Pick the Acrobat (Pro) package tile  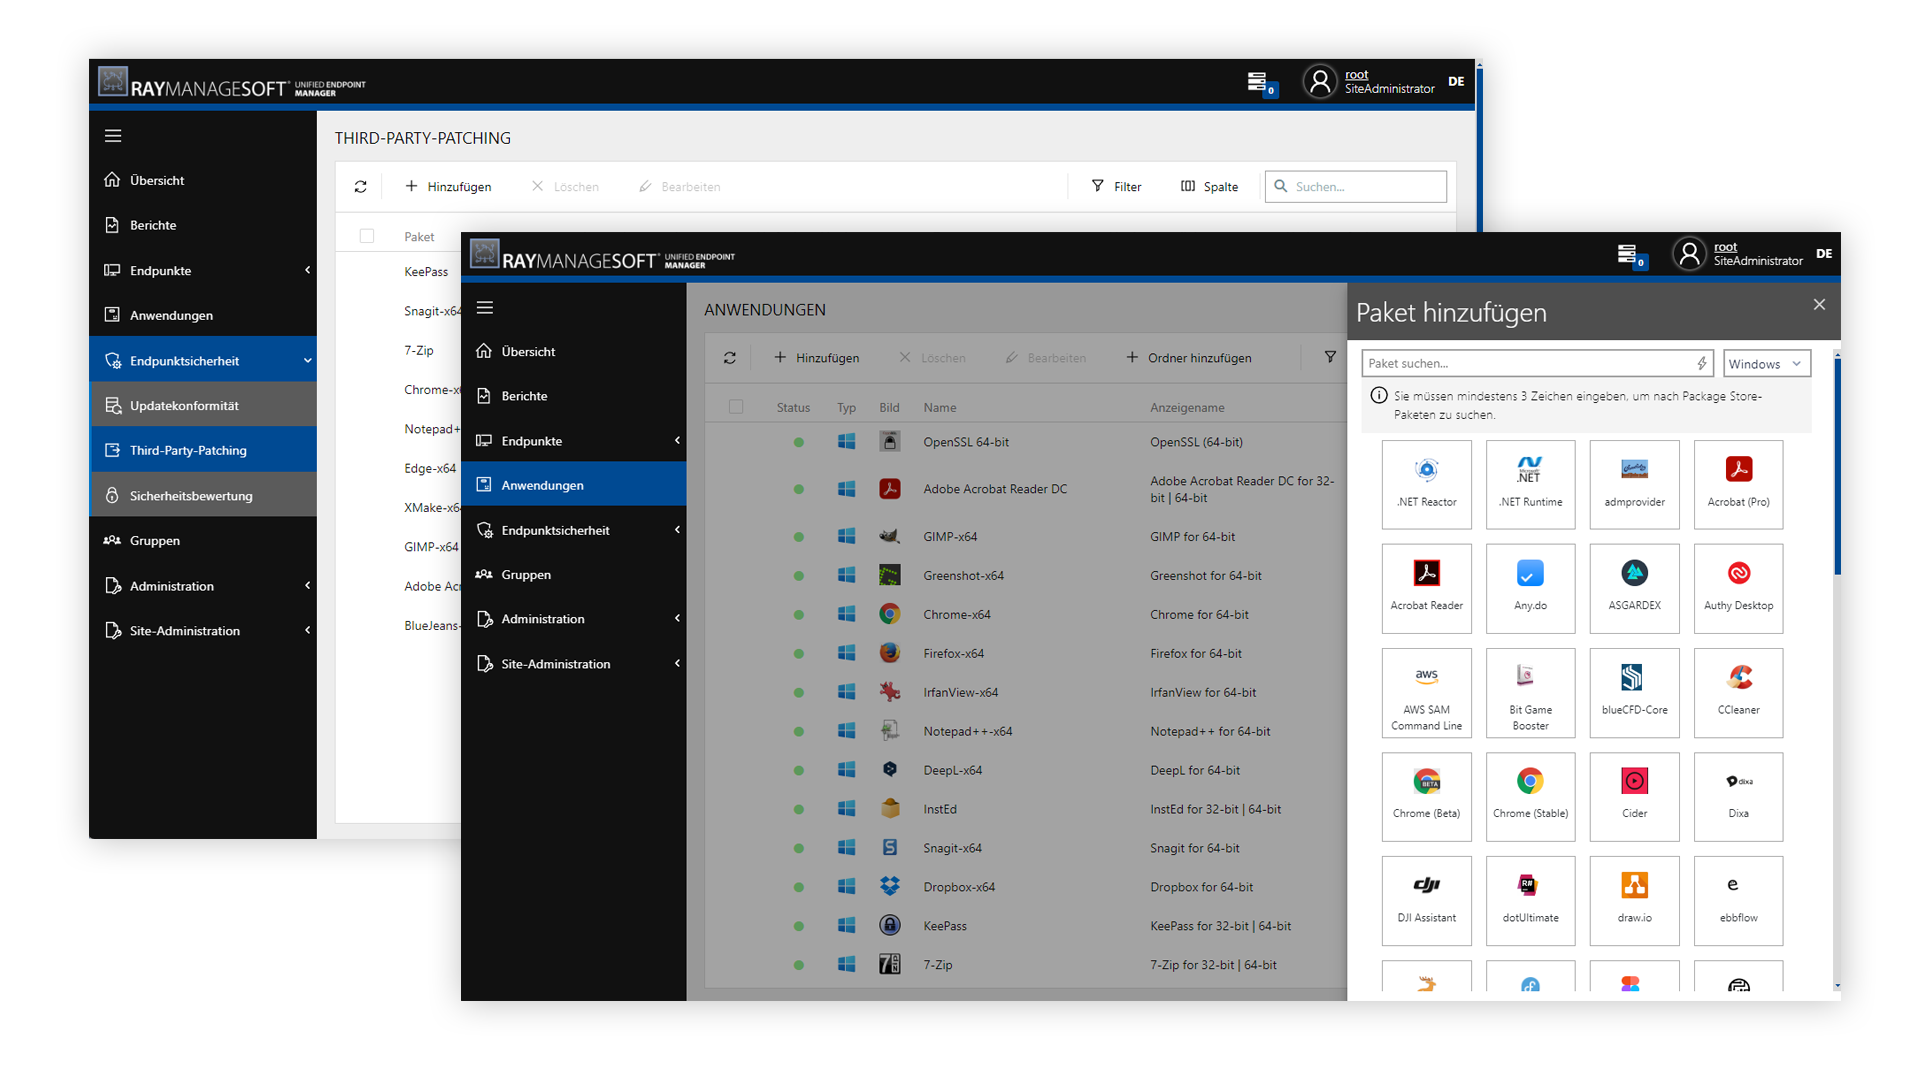[1738, 484]
